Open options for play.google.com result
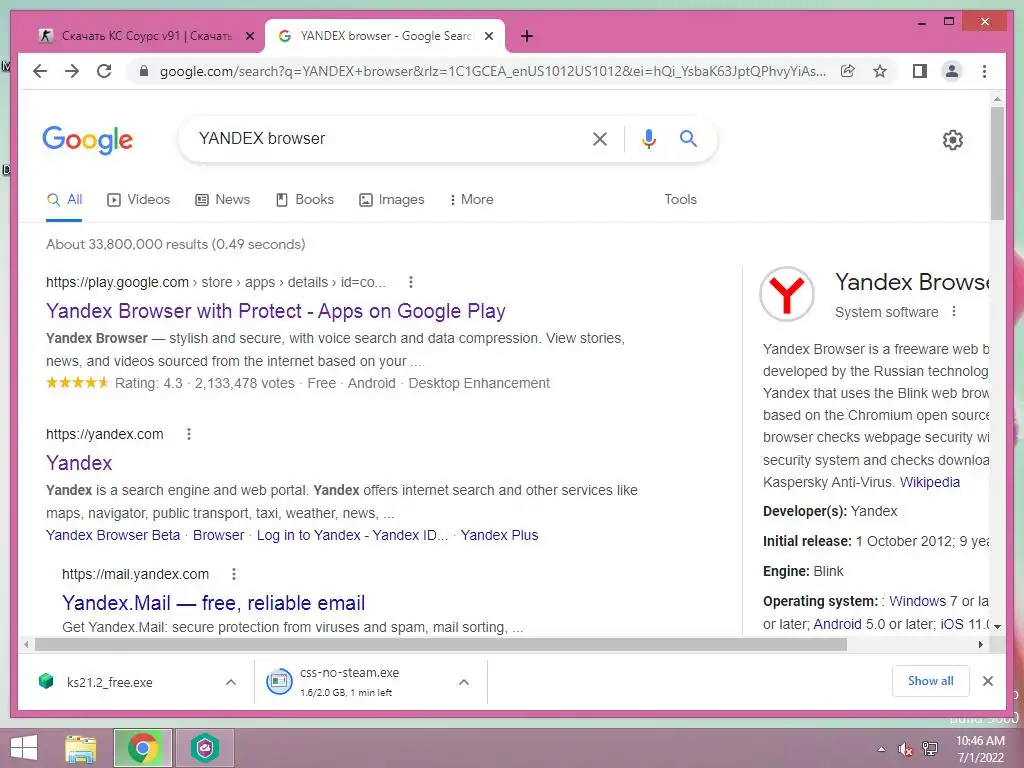 coord(410,282)
